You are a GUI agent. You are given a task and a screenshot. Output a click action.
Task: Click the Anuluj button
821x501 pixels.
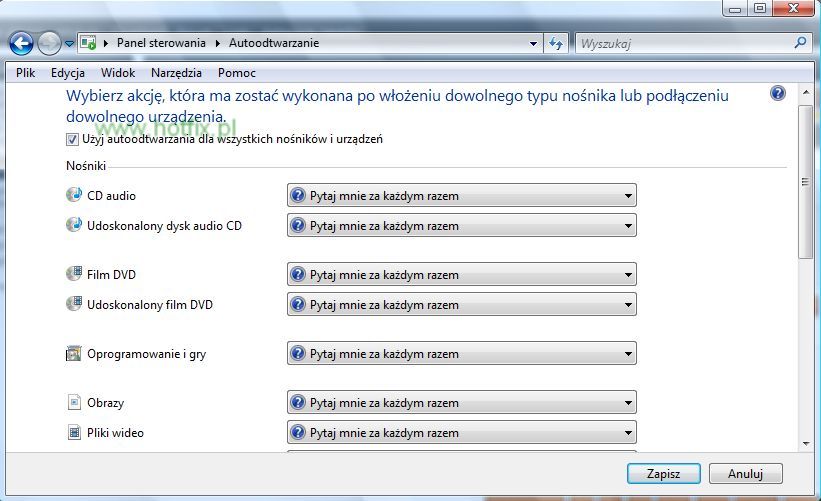(x=745, y=474)
